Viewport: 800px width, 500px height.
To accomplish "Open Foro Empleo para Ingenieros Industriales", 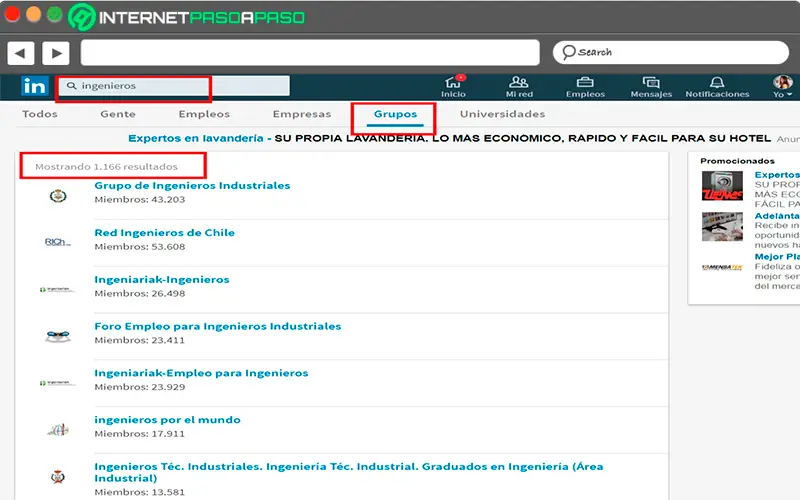I will [x=218, y=326].
